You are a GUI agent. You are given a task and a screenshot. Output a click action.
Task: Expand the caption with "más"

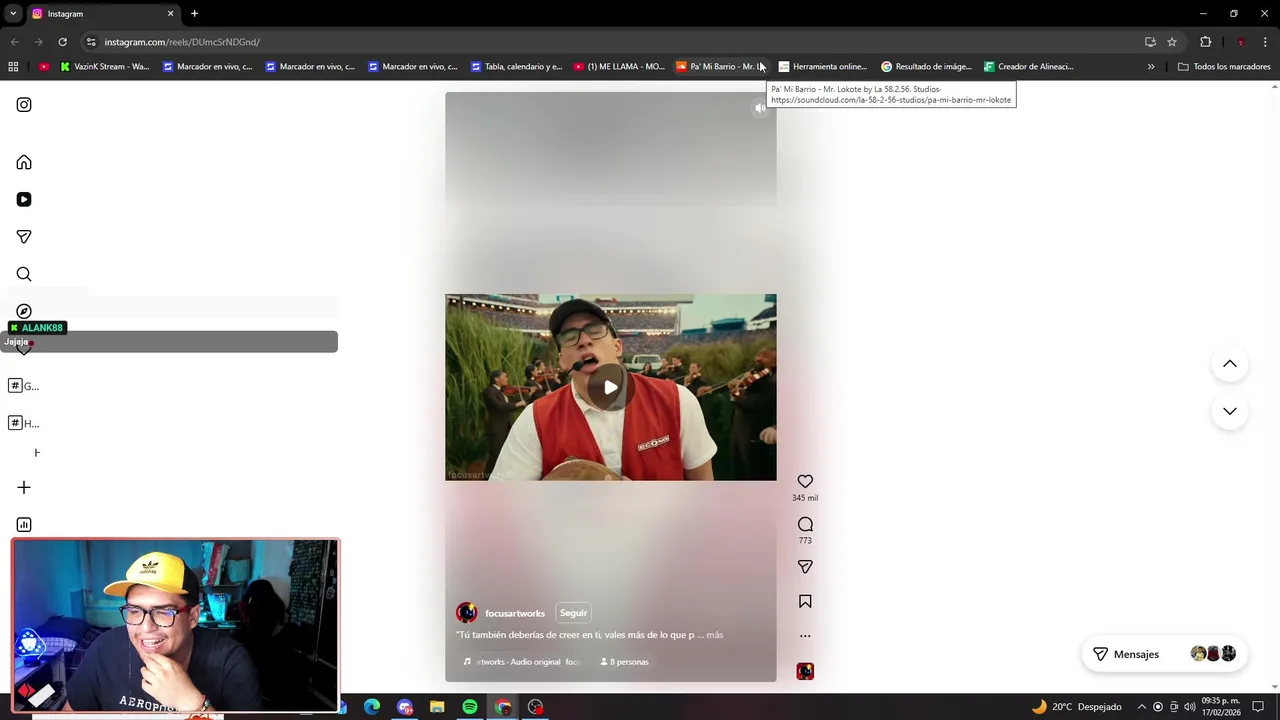point(714,635)
